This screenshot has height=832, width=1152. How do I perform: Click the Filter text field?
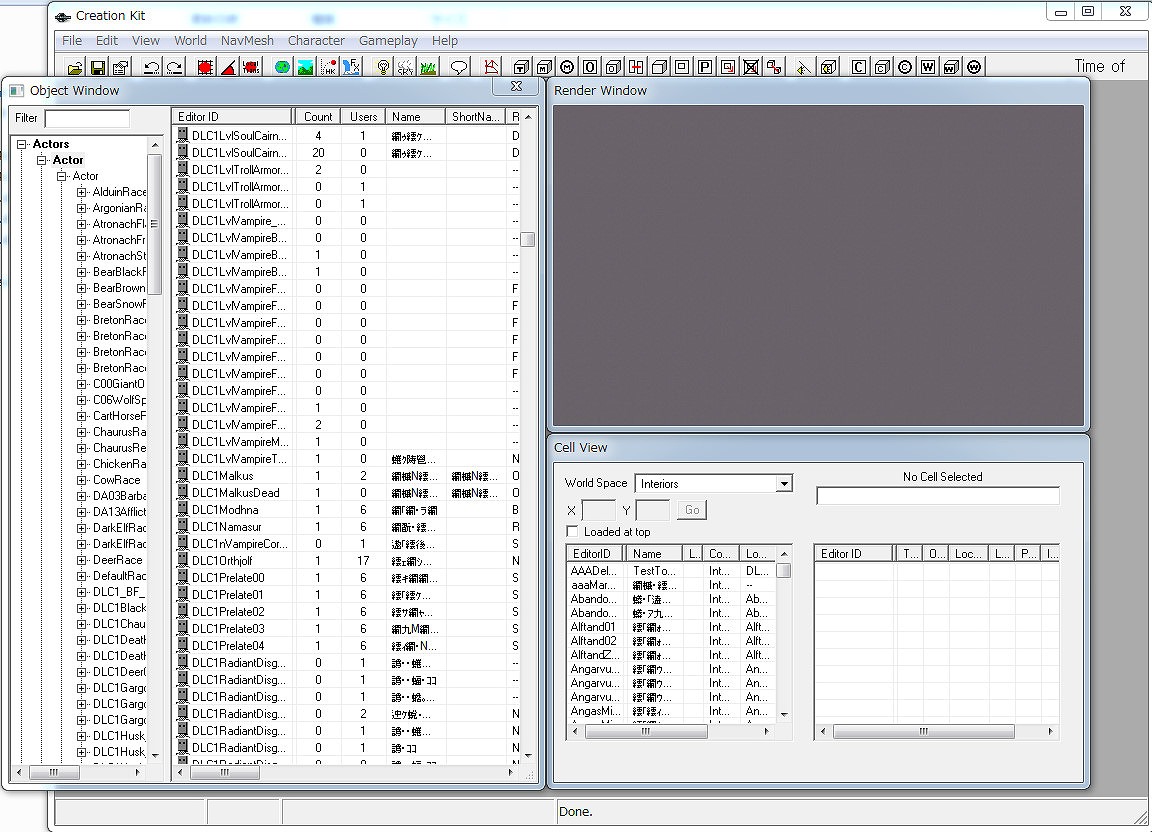click(87, 118)
